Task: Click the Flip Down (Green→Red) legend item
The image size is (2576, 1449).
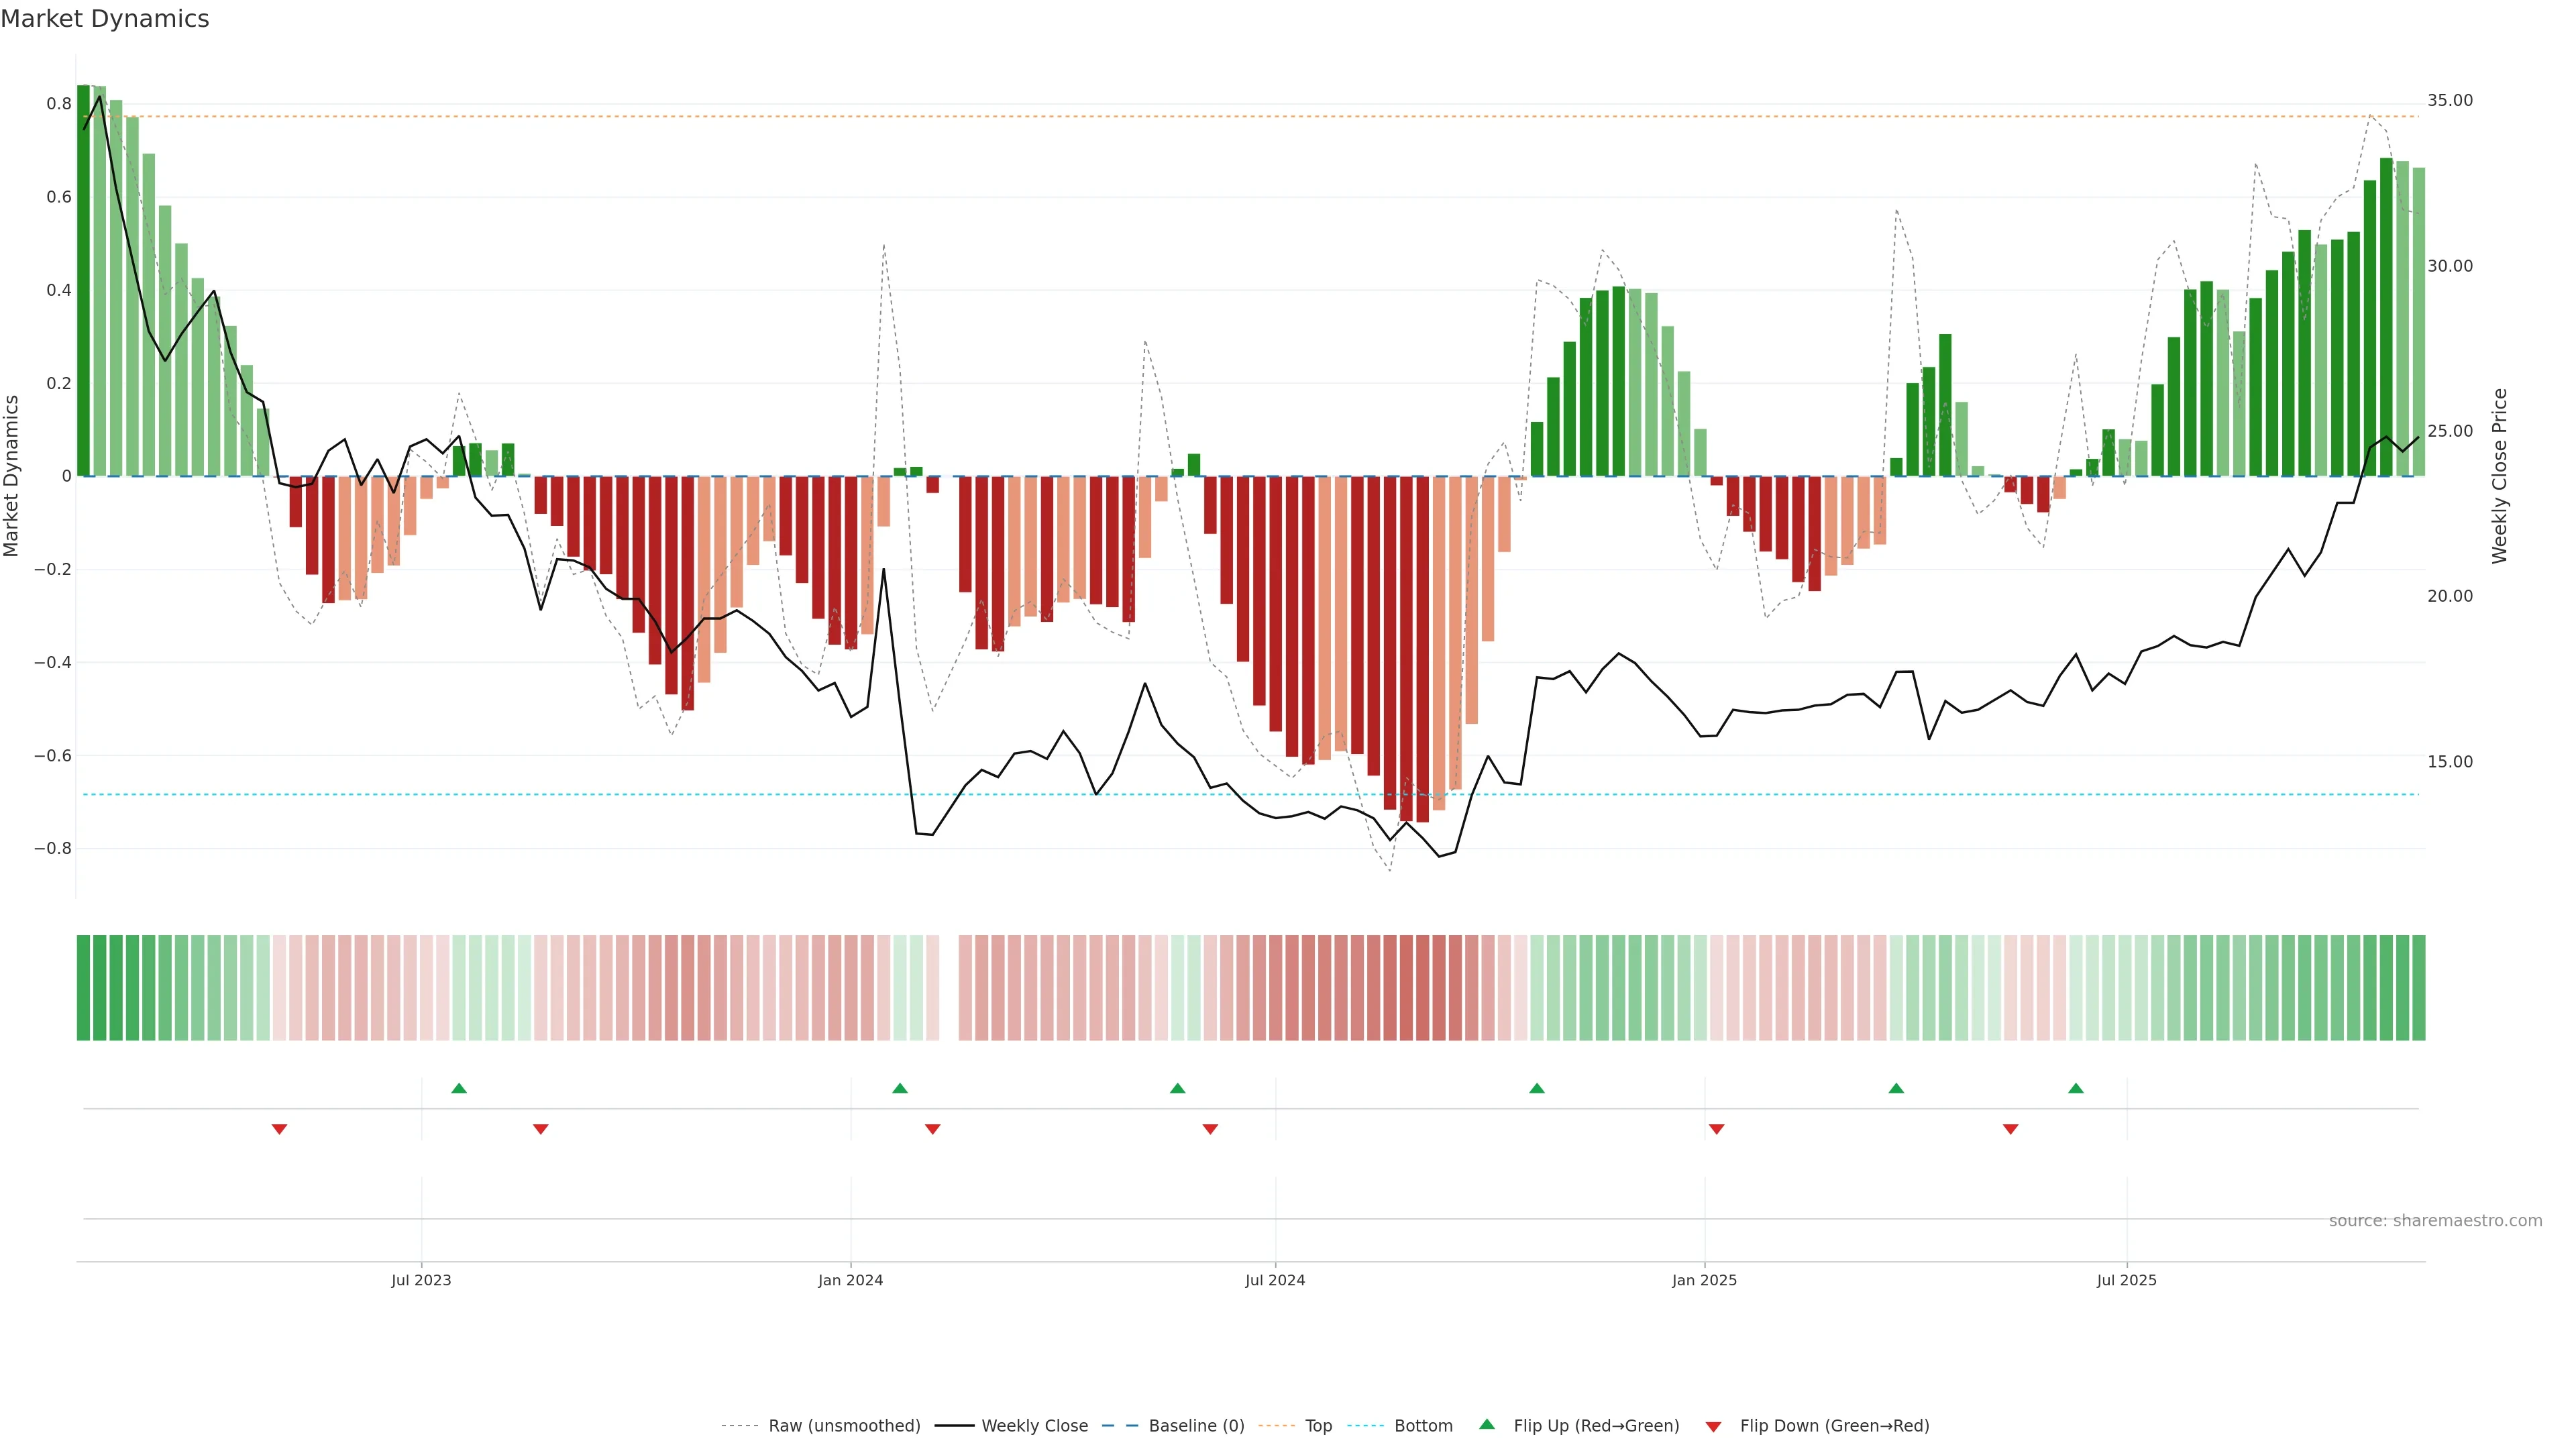Action: pos(1834,1426)
